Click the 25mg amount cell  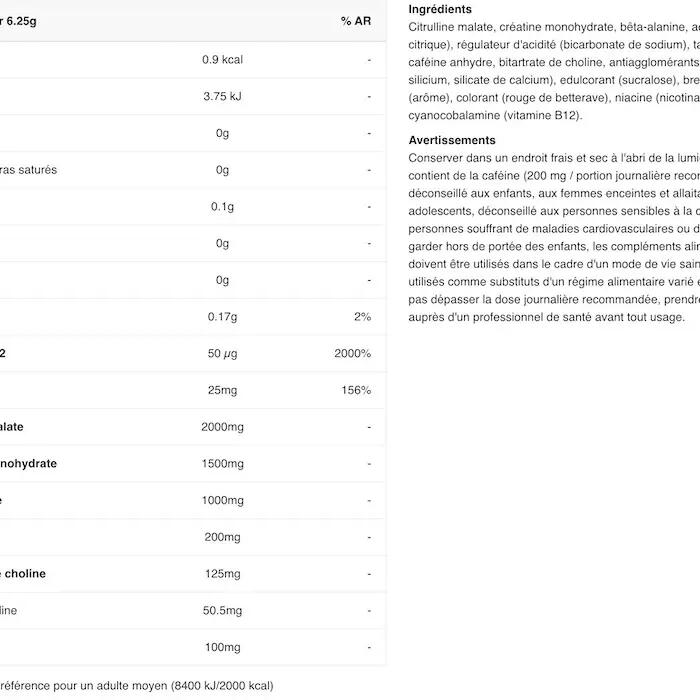tap(222, 390)
